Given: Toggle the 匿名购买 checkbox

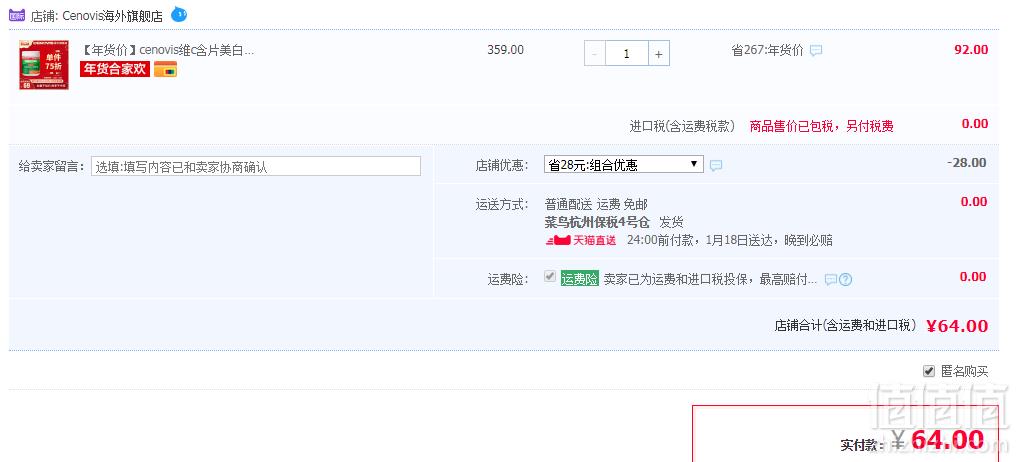Looking at the screenshot, I should [929, 371].
